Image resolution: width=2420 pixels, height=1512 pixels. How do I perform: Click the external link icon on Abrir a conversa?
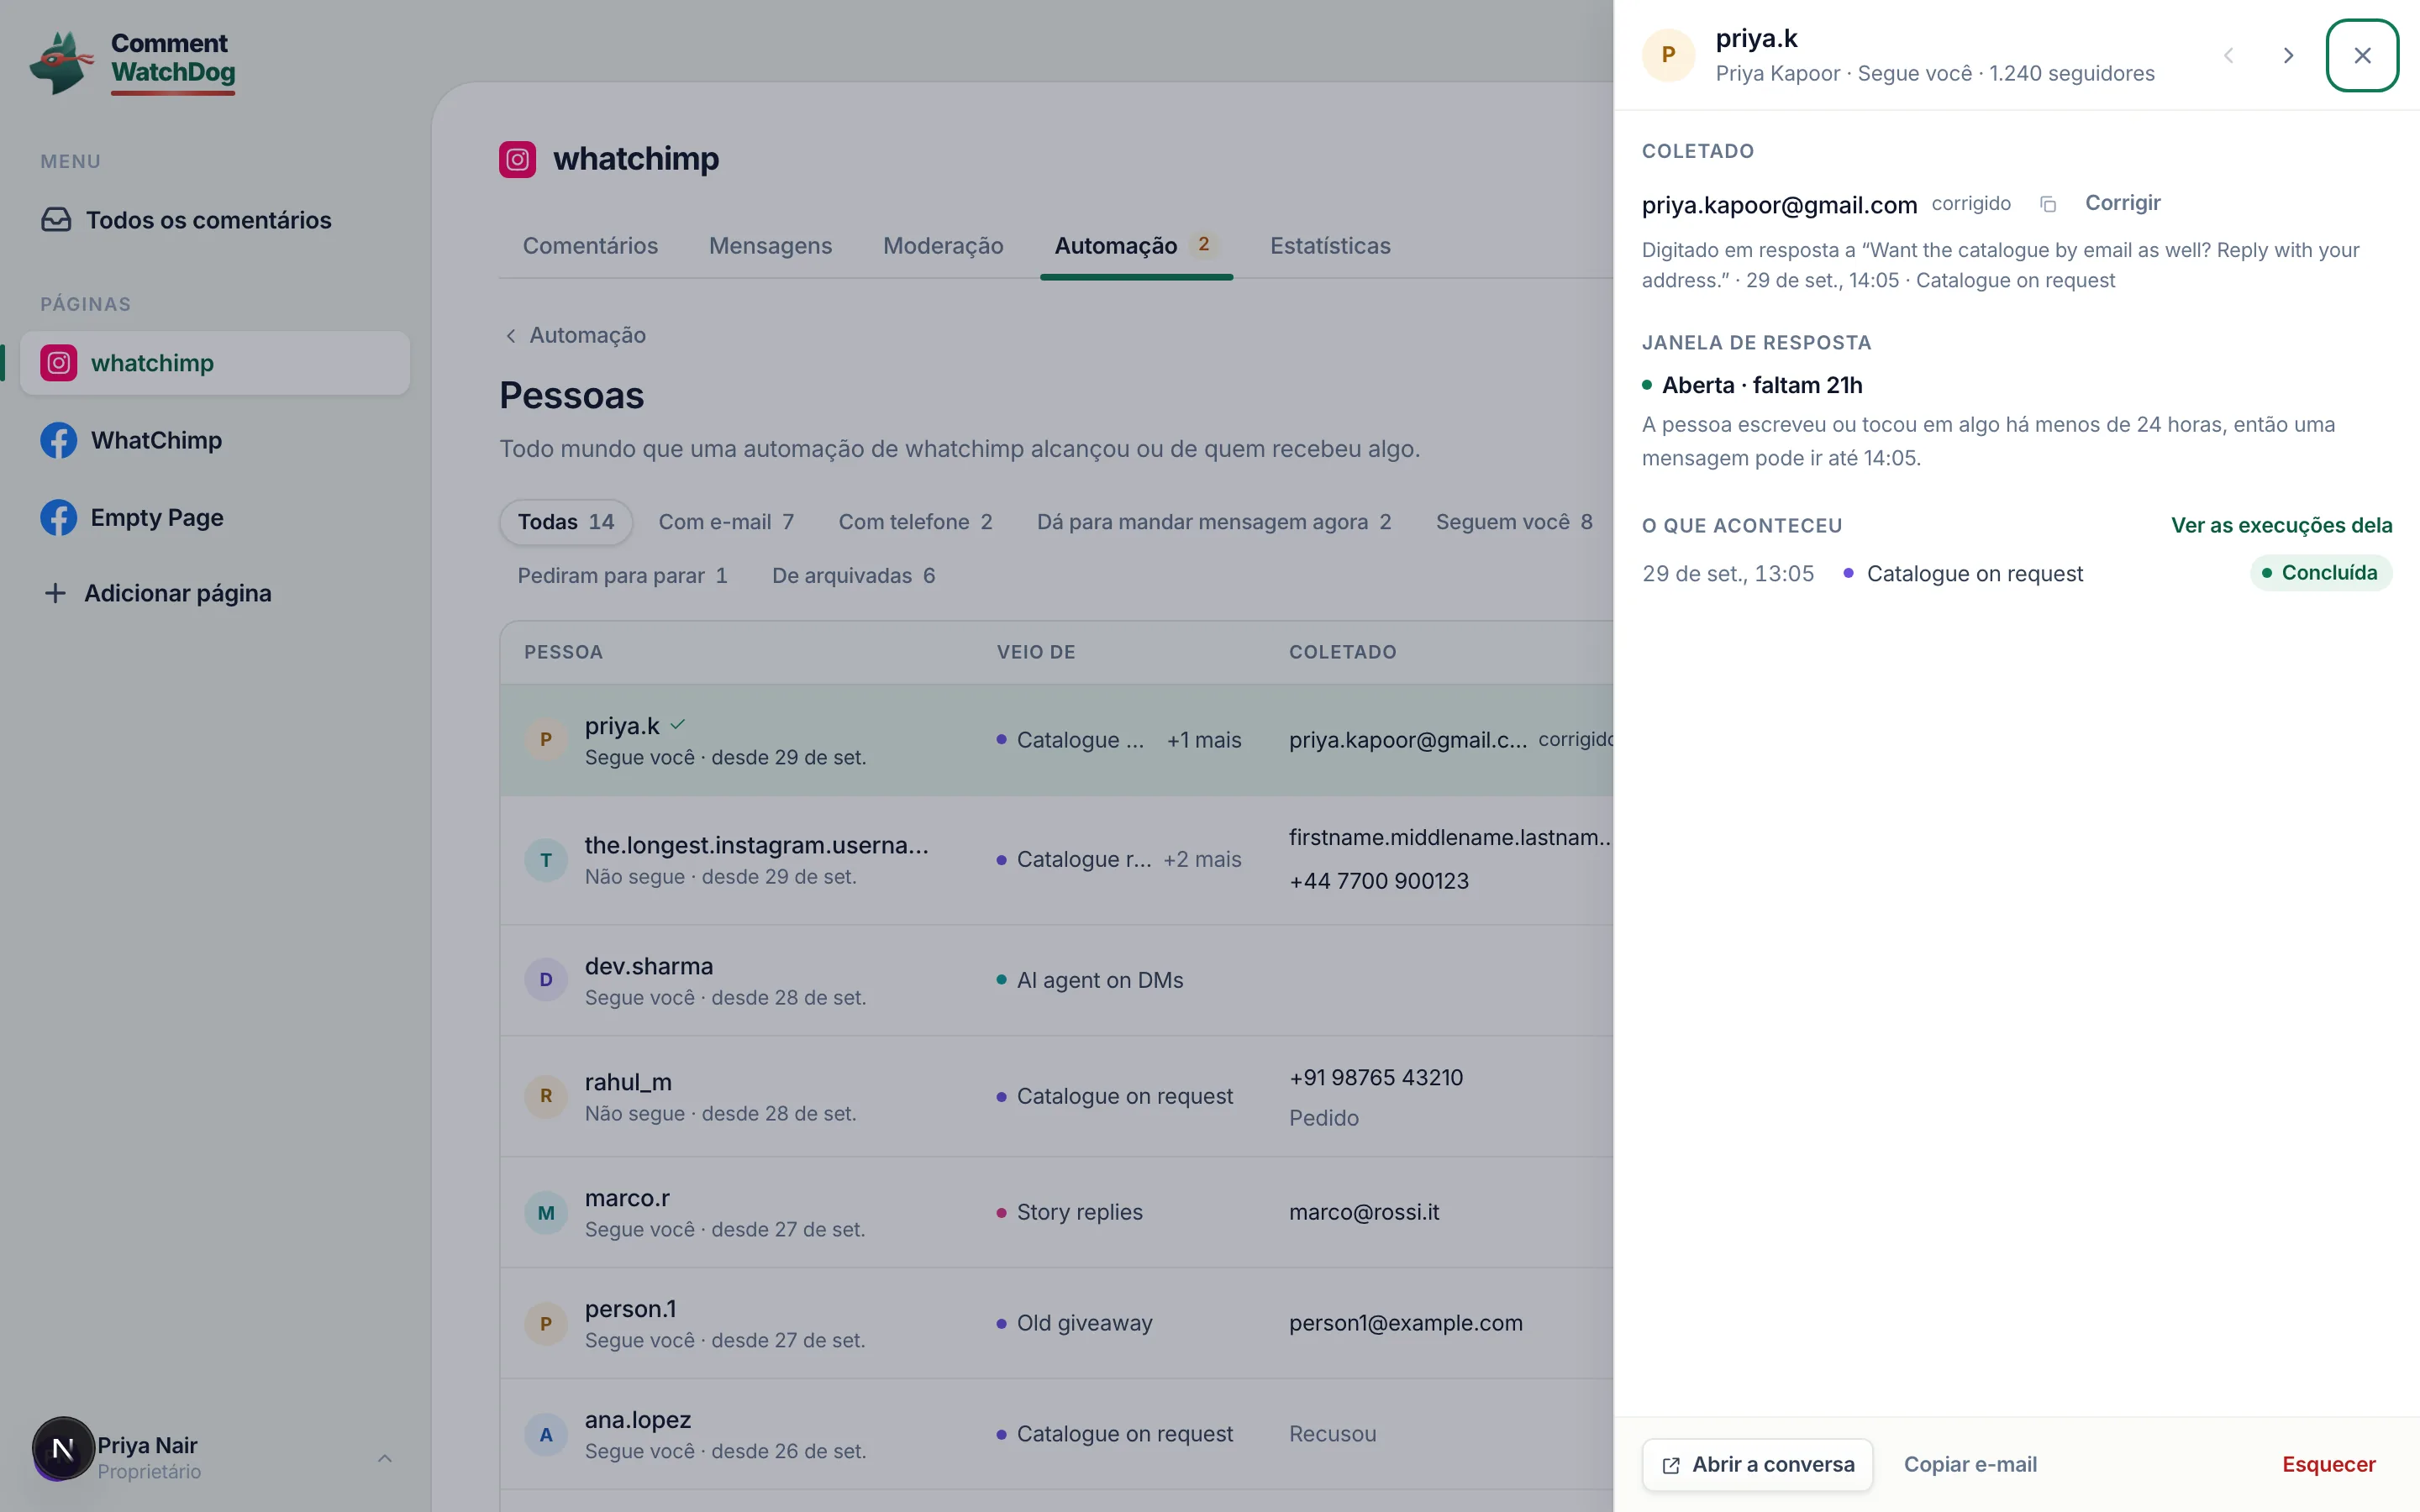[x=1671, y=1465]
